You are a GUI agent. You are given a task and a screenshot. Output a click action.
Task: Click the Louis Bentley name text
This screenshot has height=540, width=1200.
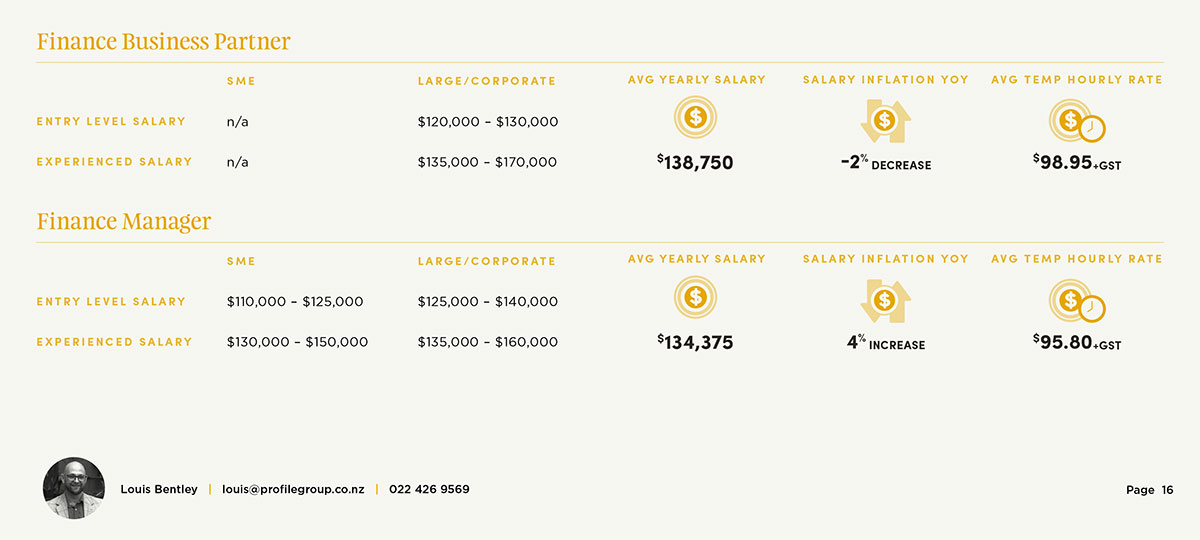[159, 490]
